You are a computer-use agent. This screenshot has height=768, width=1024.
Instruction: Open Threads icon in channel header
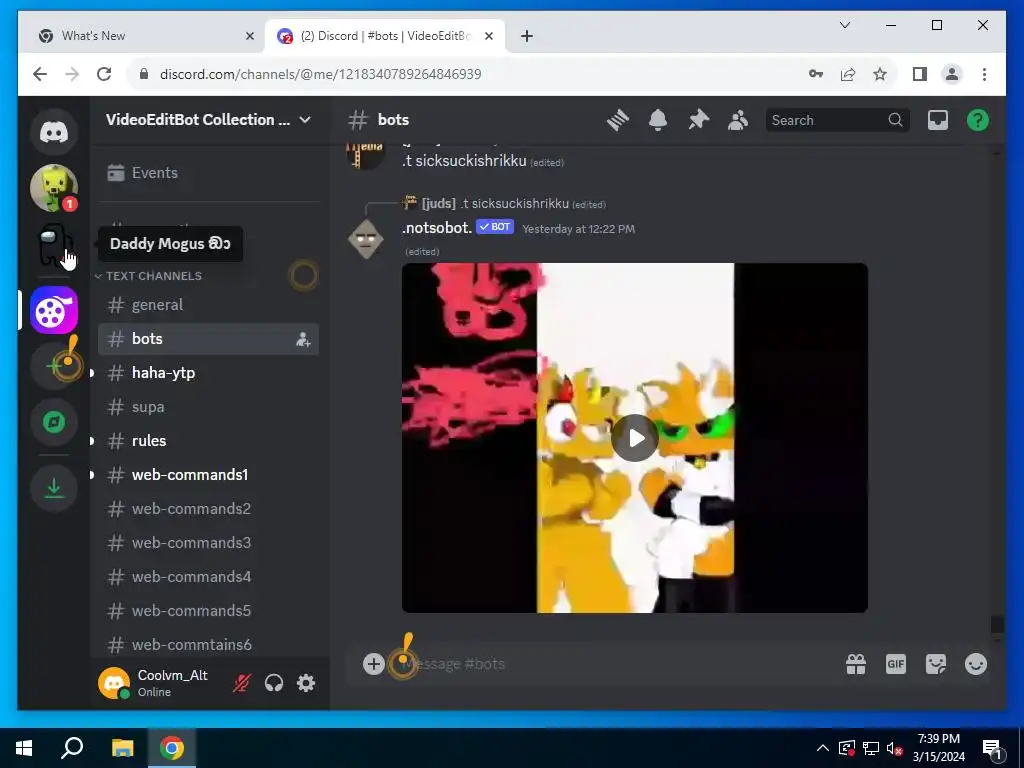[x=617, y=120]
